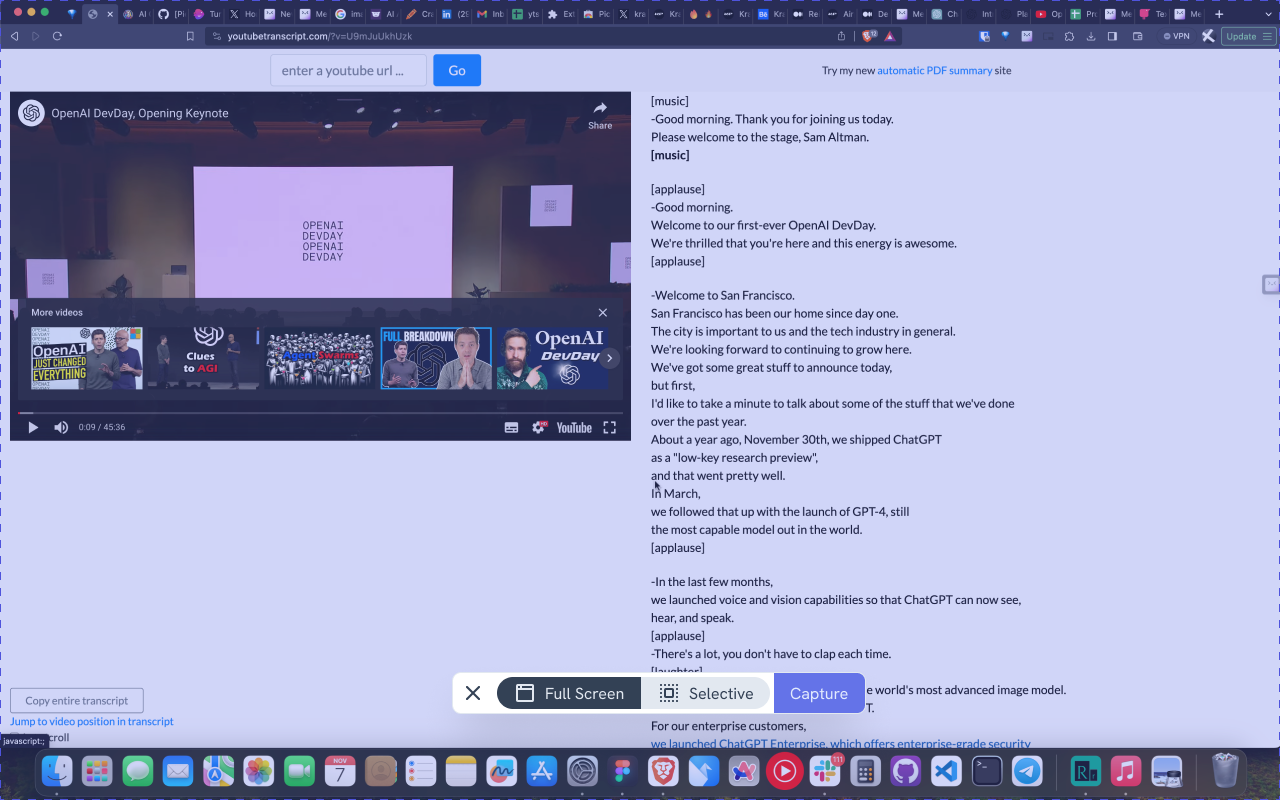1280x800 pixels.
Task: Open the Trash in the Dock
Action: [x=1225, y=771]
